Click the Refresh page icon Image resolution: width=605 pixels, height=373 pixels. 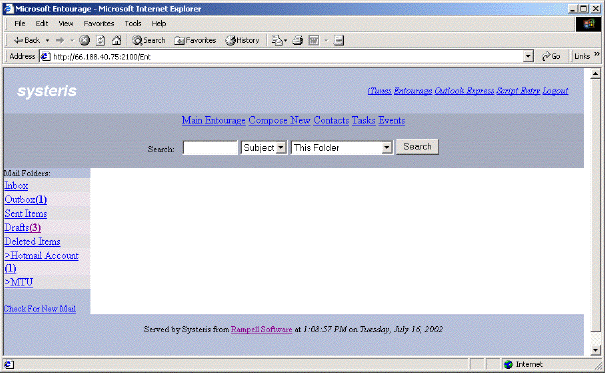[100, 40]
